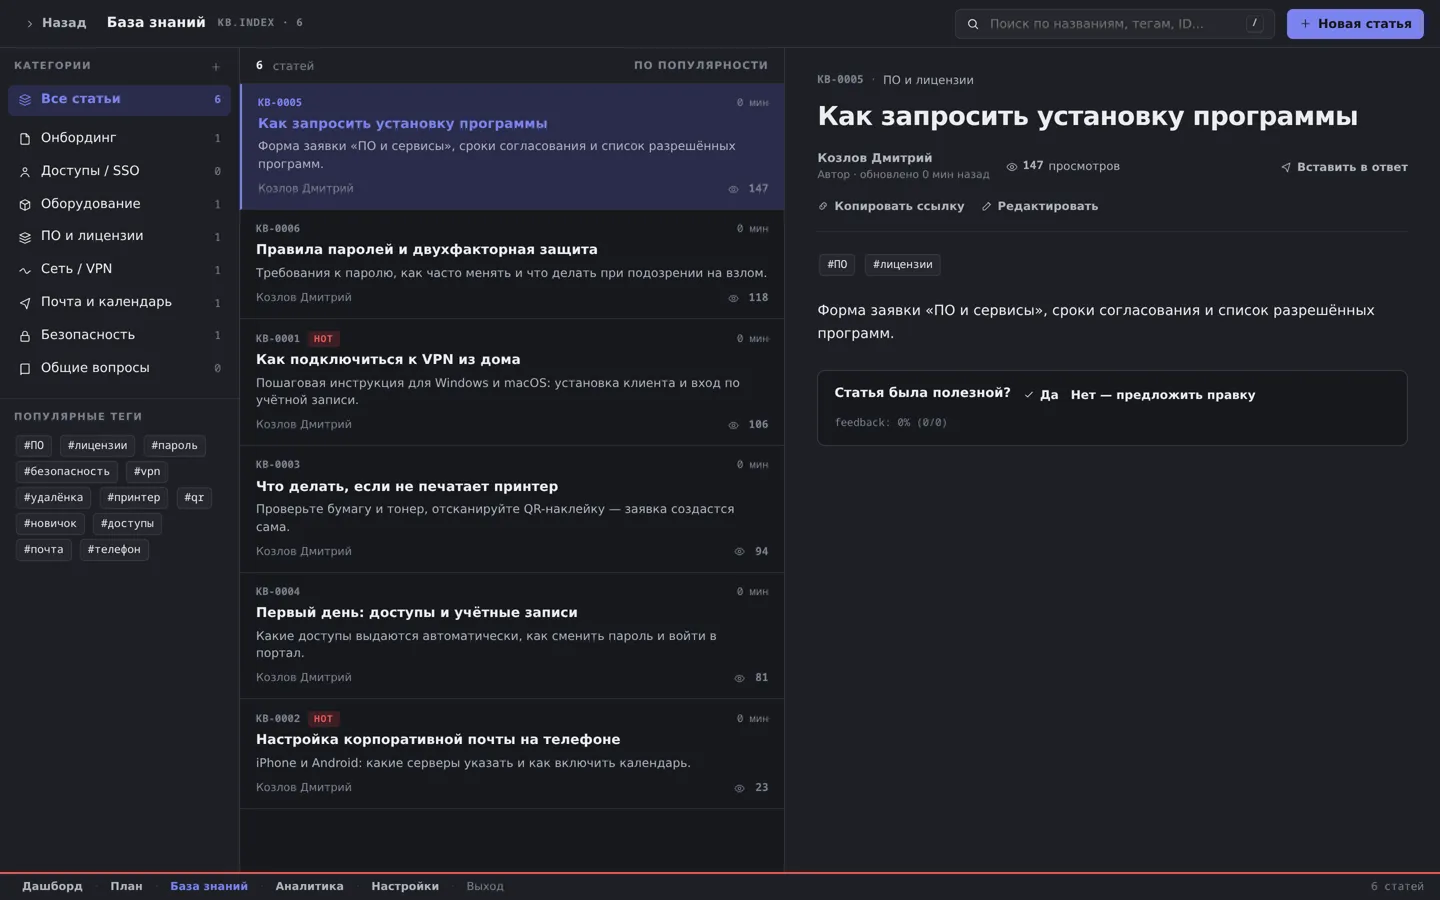1440x900 pixels.
Task: Select the Безопасность category
Action: tap(119, 336)
